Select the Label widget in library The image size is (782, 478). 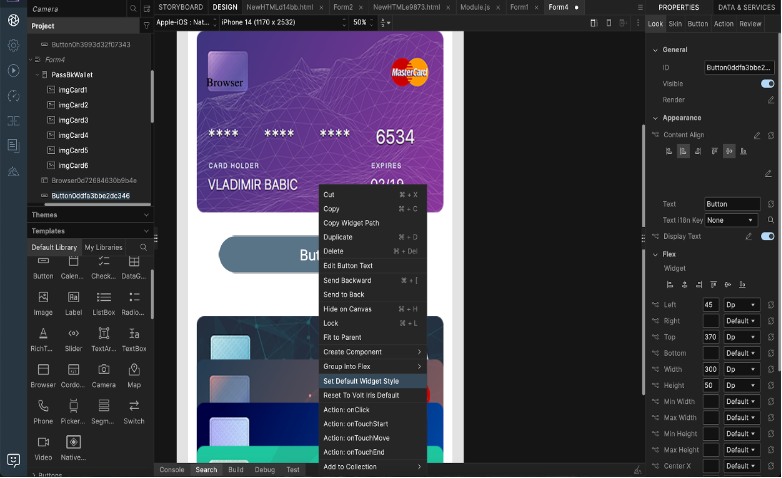point(73,303)
